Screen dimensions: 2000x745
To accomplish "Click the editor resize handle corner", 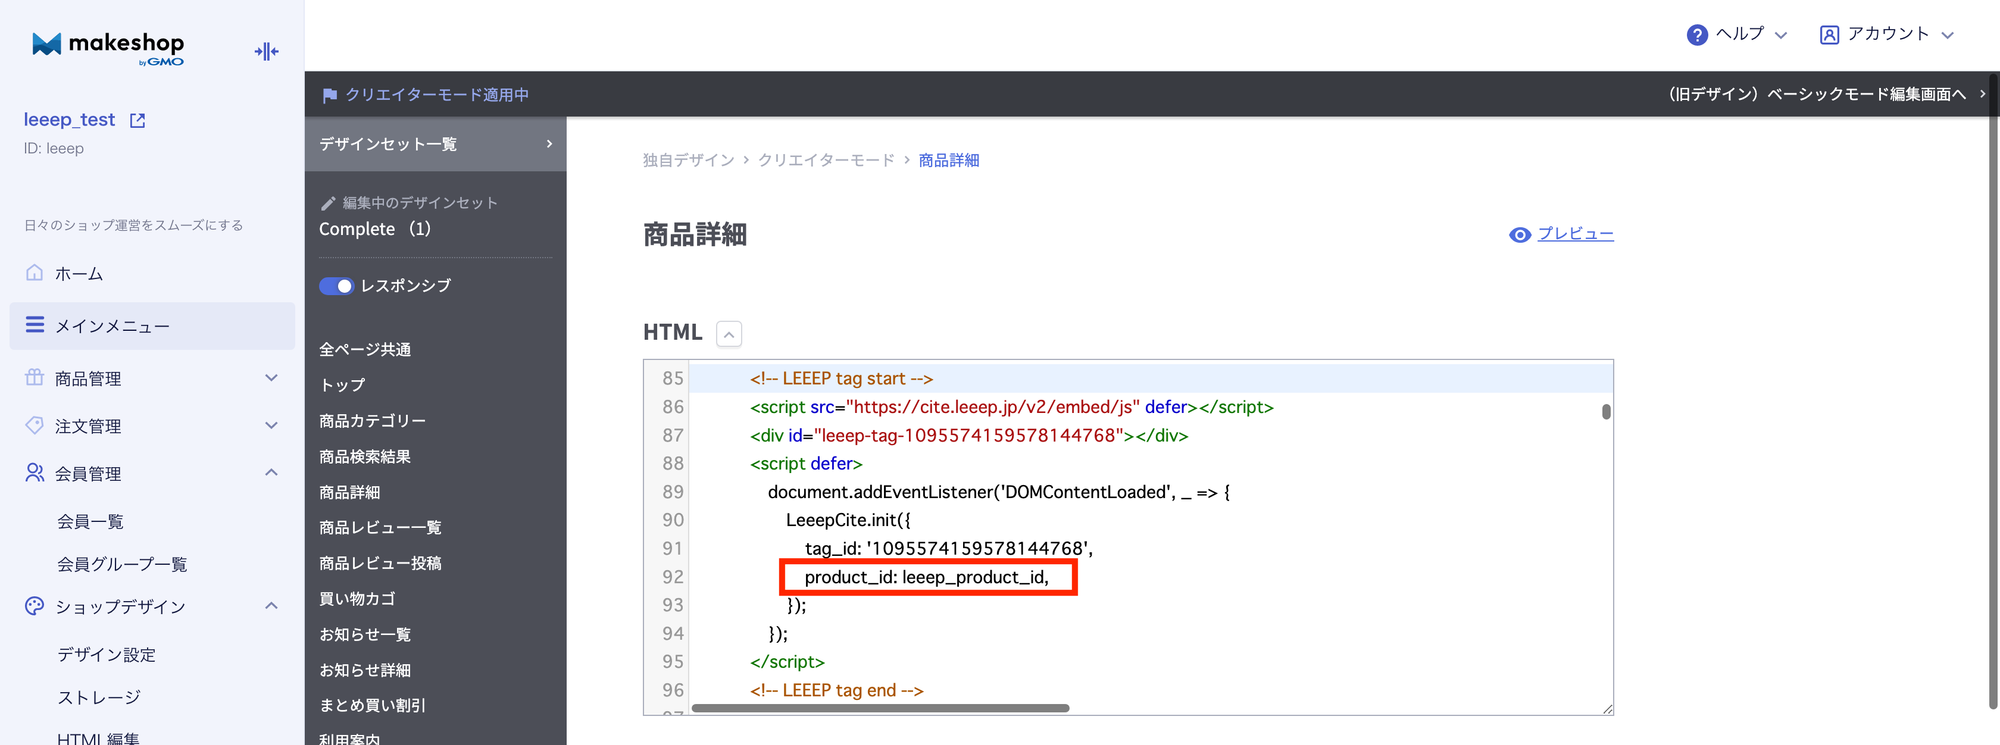I will coord(1607,709).
